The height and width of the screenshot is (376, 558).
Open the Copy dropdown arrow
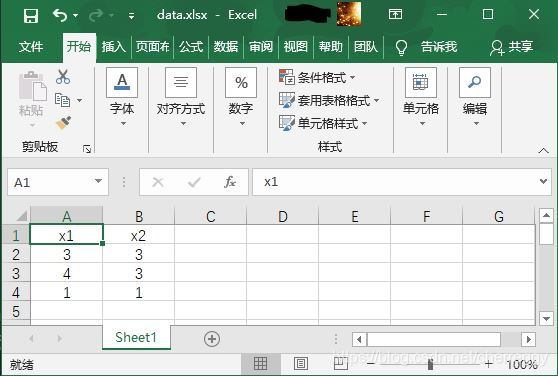pyautogui.click(x=79, y=101)
